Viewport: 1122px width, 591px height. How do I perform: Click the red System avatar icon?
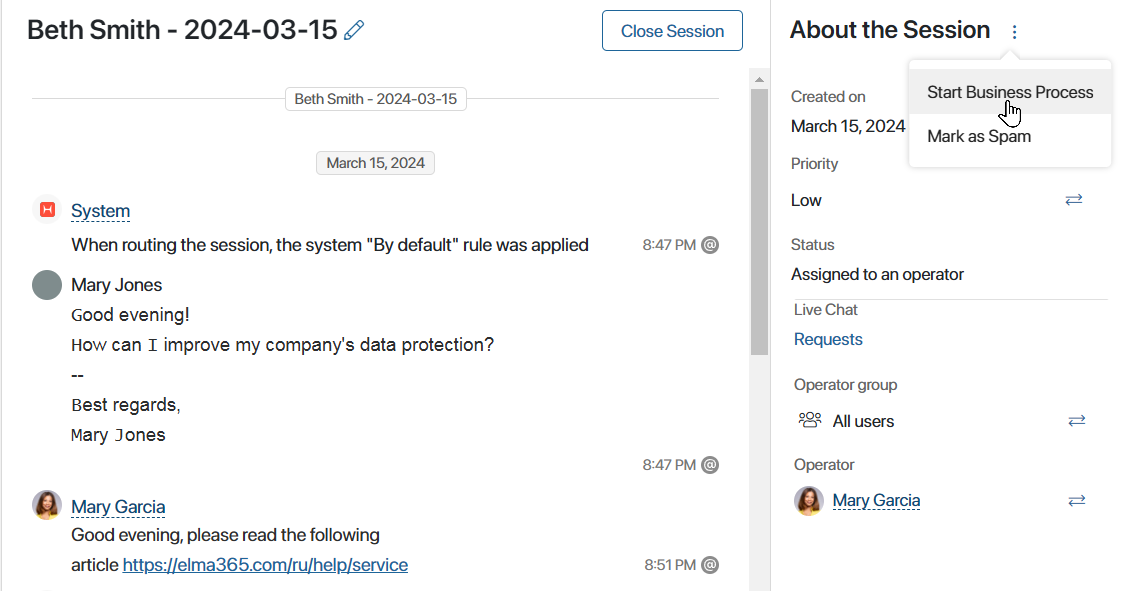[47, 210]
